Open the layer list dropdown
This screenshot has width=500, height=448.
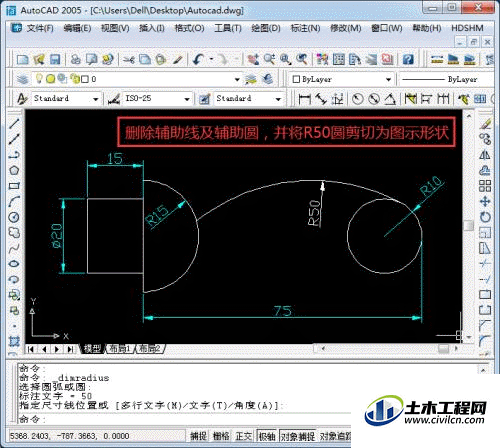click(237, 79)
